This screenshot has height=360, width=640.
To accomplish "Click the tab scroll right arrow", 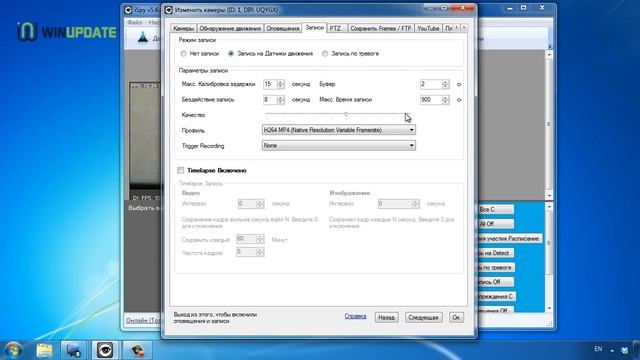I will [x=464, y=28].
